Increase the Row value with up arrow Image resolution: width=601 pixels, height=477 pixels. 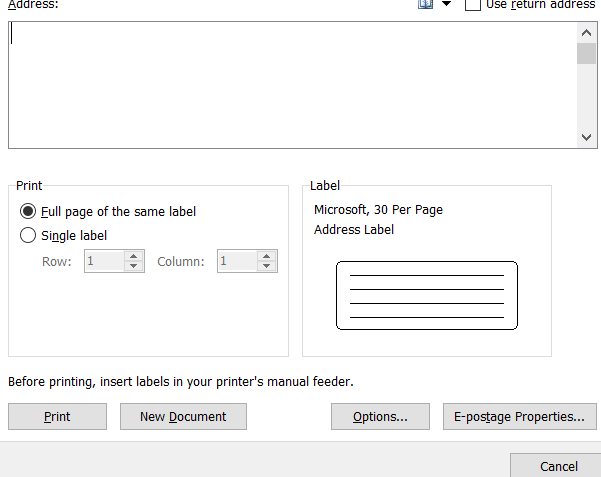(134, 256)
